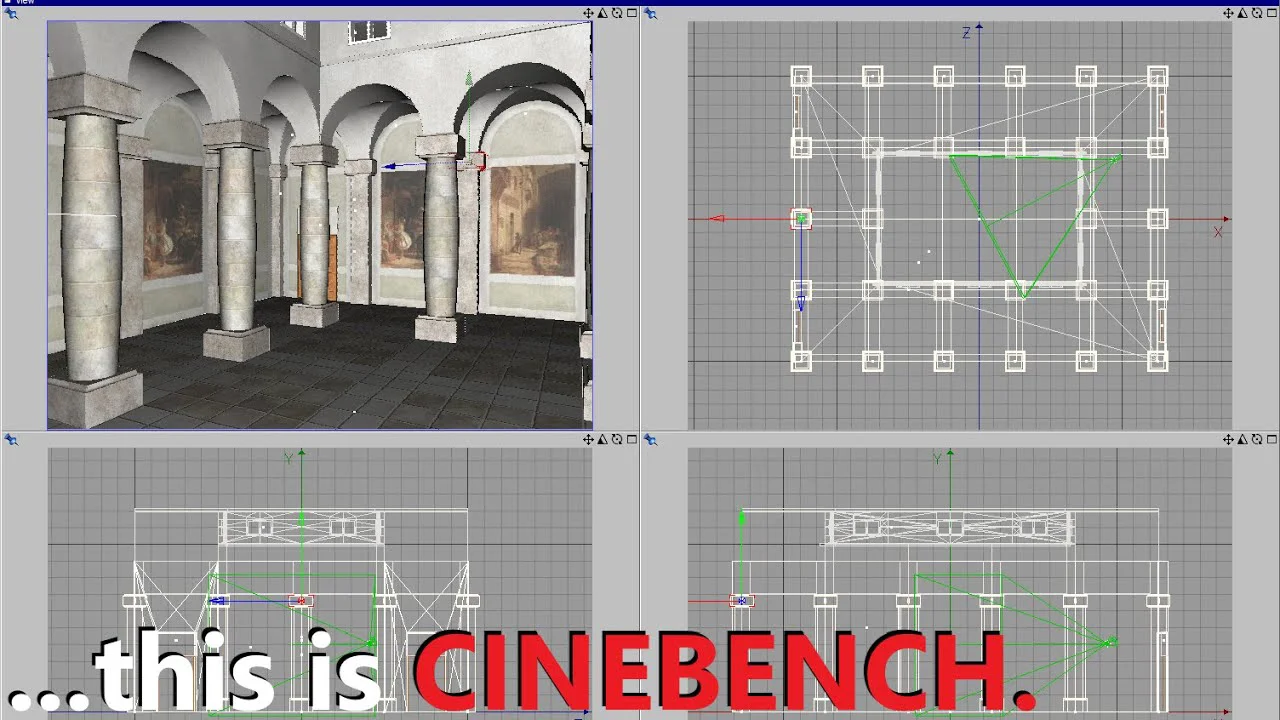Click the blue axis arrow handle in perspective view
The image size is (1280, 720).
[x=390, y=166]
